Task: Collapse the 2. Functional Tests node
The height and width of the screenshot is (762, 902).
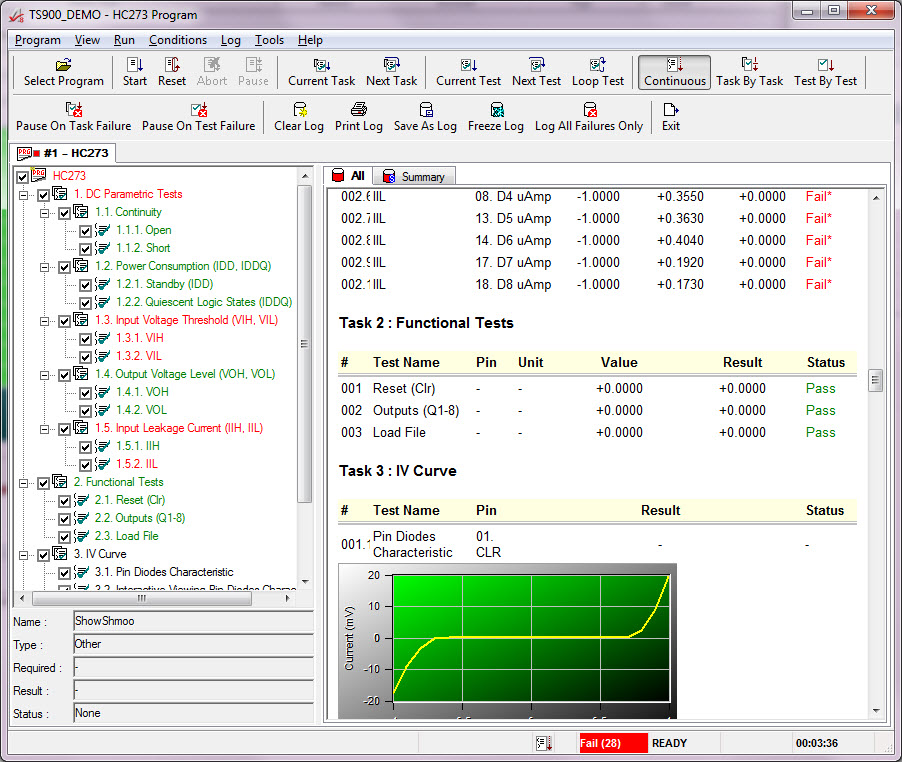Action: click(x=25, y=482)
